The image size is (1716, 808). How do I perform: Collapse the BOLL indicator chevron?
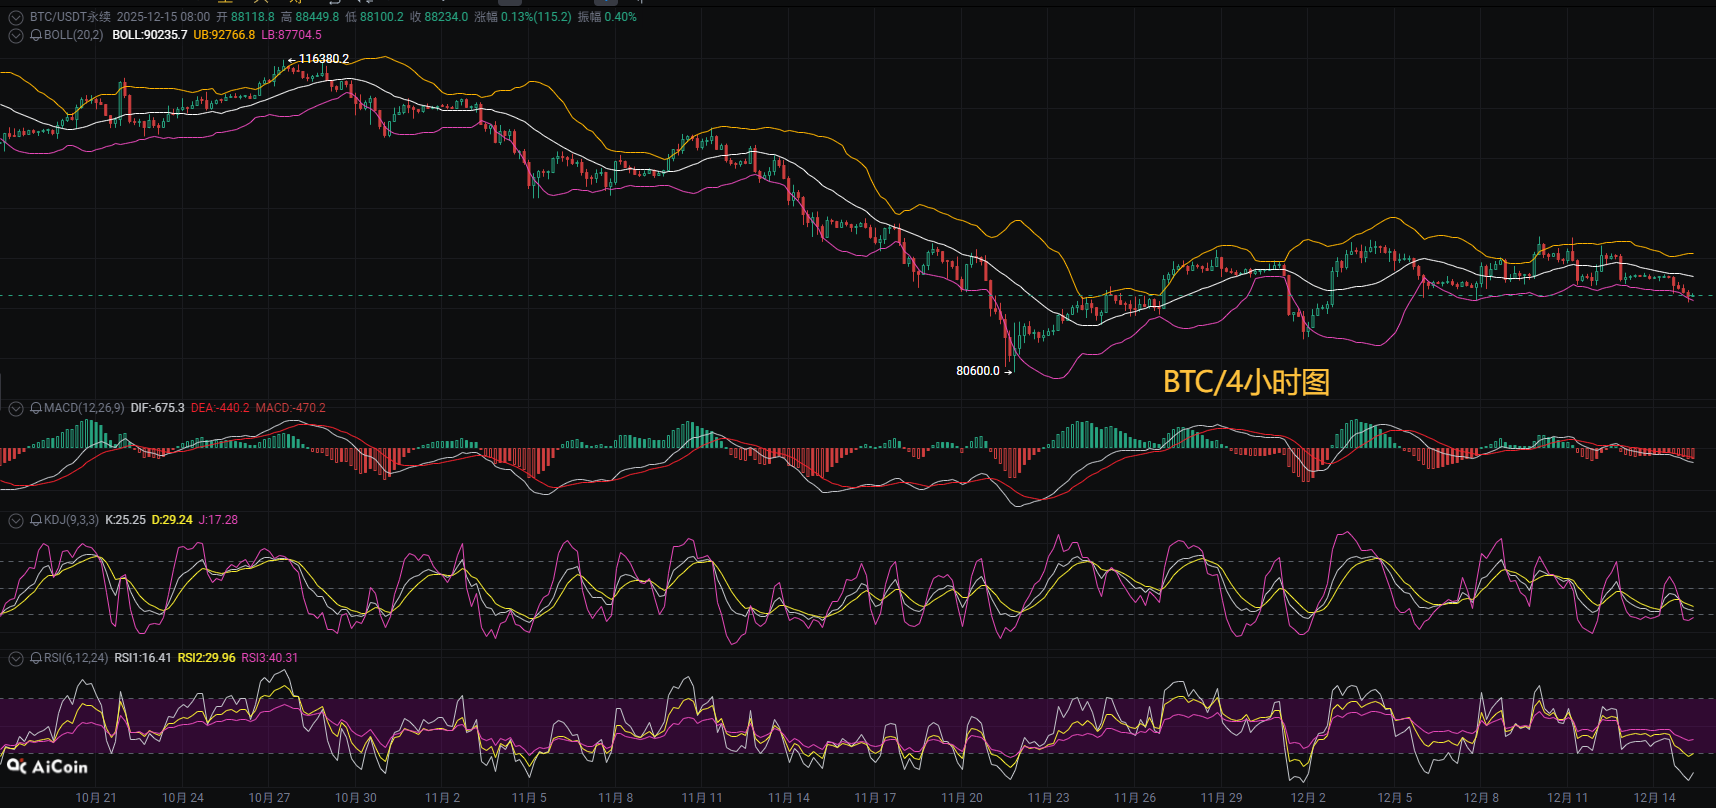(15, 35)
